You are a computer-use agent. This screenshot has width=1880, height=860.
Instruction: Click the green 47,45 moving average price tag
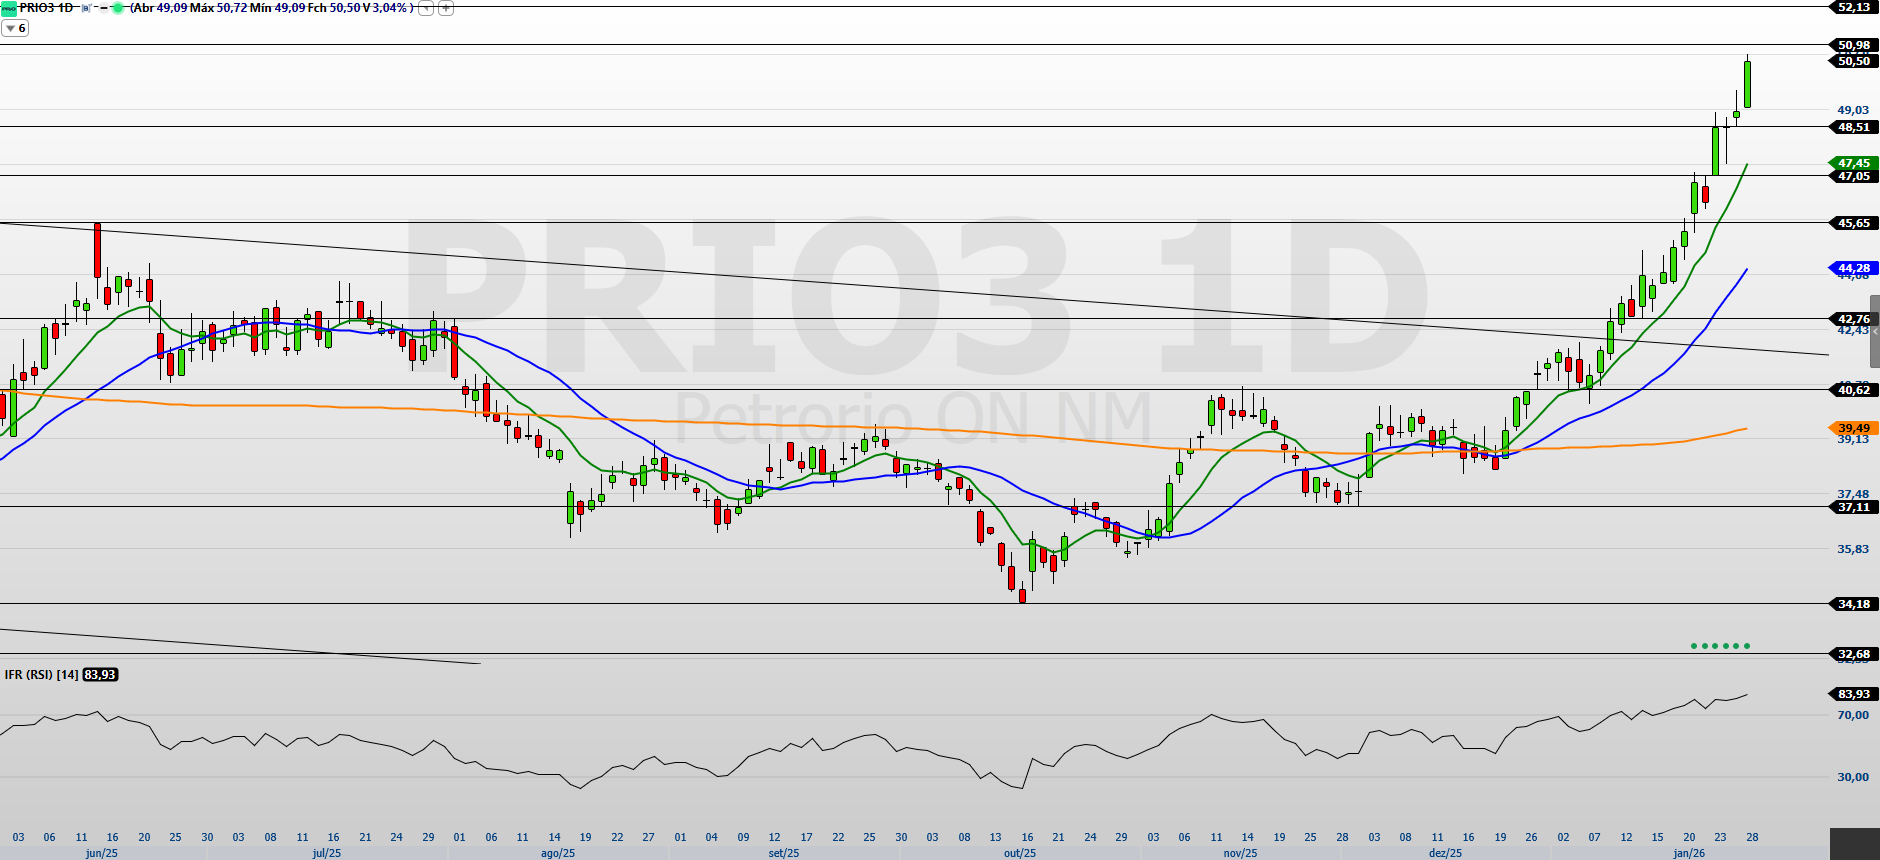[x=1853, y=163]
